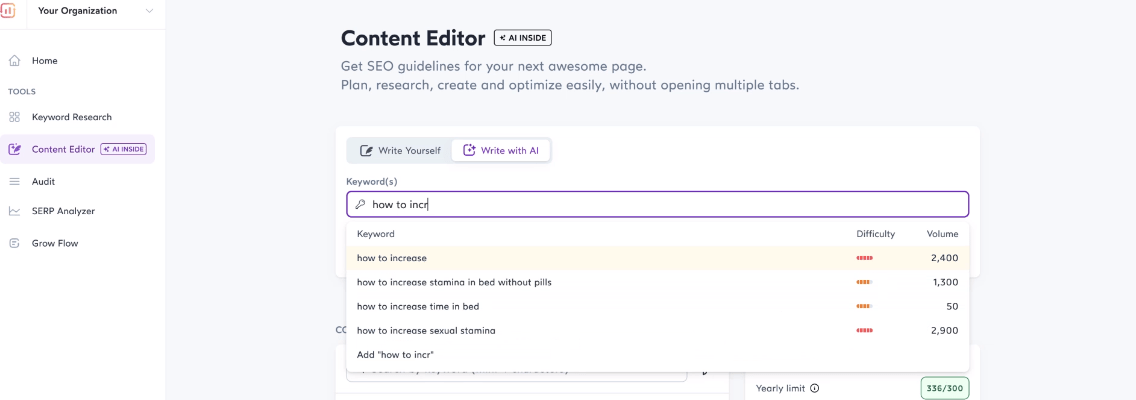This screenshot has width=1136, height=400.
Task: Choose "how to increase time in bed" suggestion
Action: pyautogui.click(x=418, y=306)
